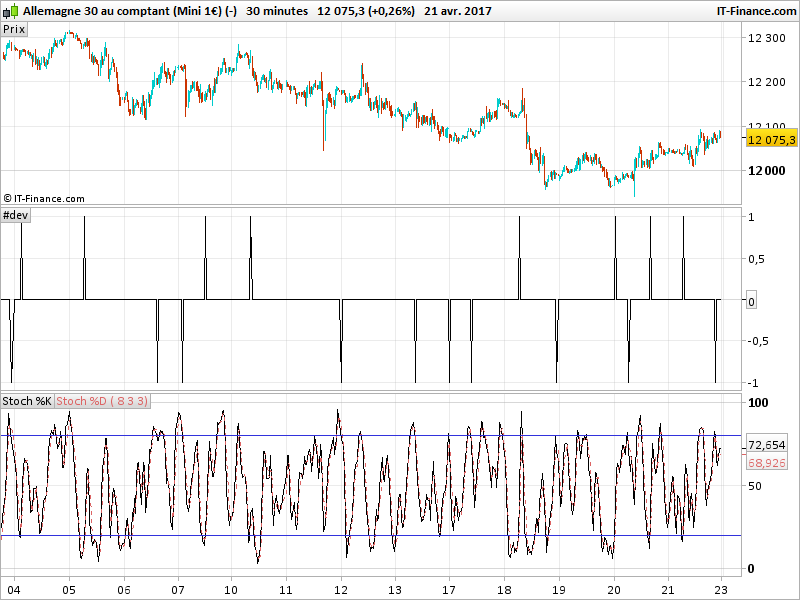Image resolution: width=800 pixels, height=600 pixels.
Task: Click the 12 300 price axis label
Action: pos(766,38)
